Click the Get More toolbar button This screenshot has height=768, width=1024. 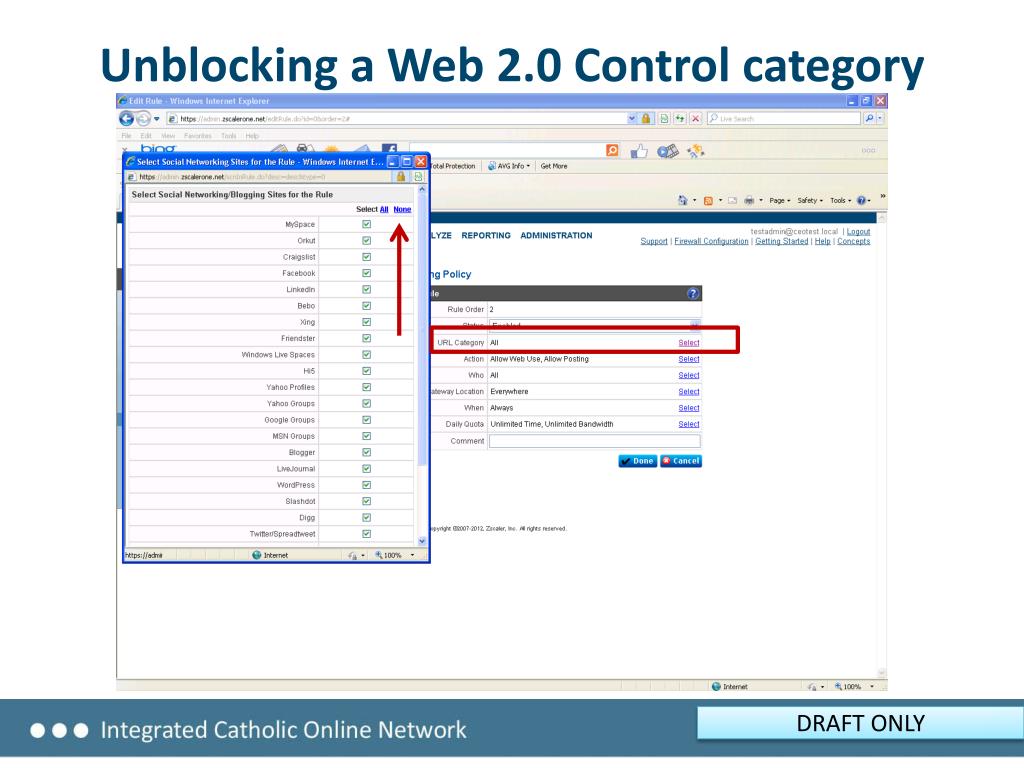point(554,166)
